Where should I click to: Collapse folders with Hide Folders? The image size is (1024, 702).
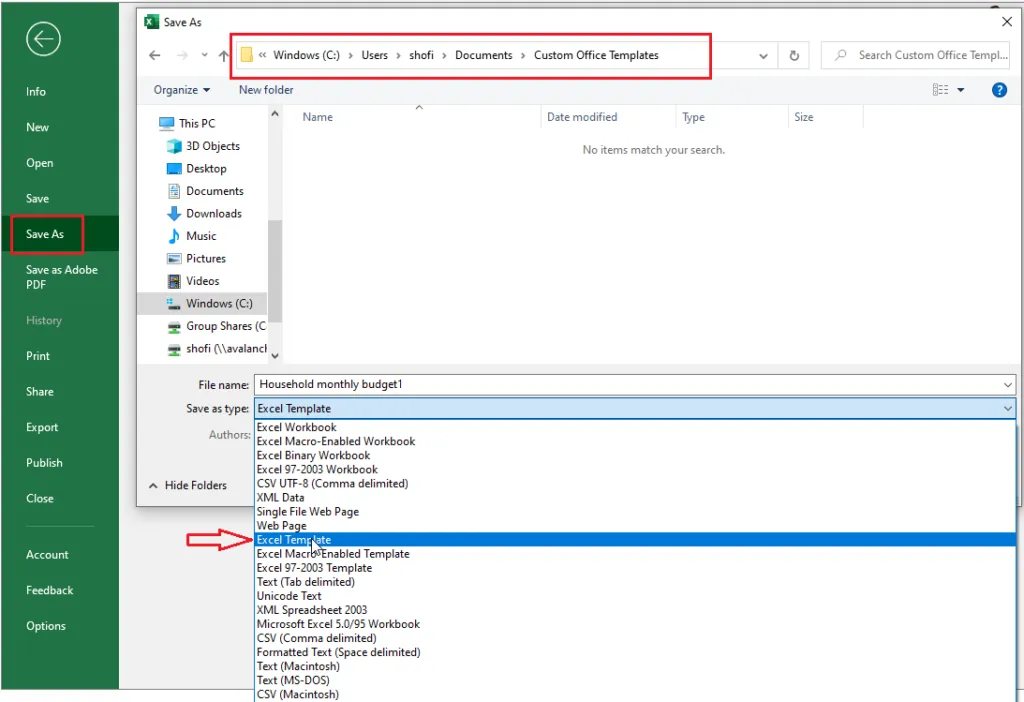pos(188,485)
